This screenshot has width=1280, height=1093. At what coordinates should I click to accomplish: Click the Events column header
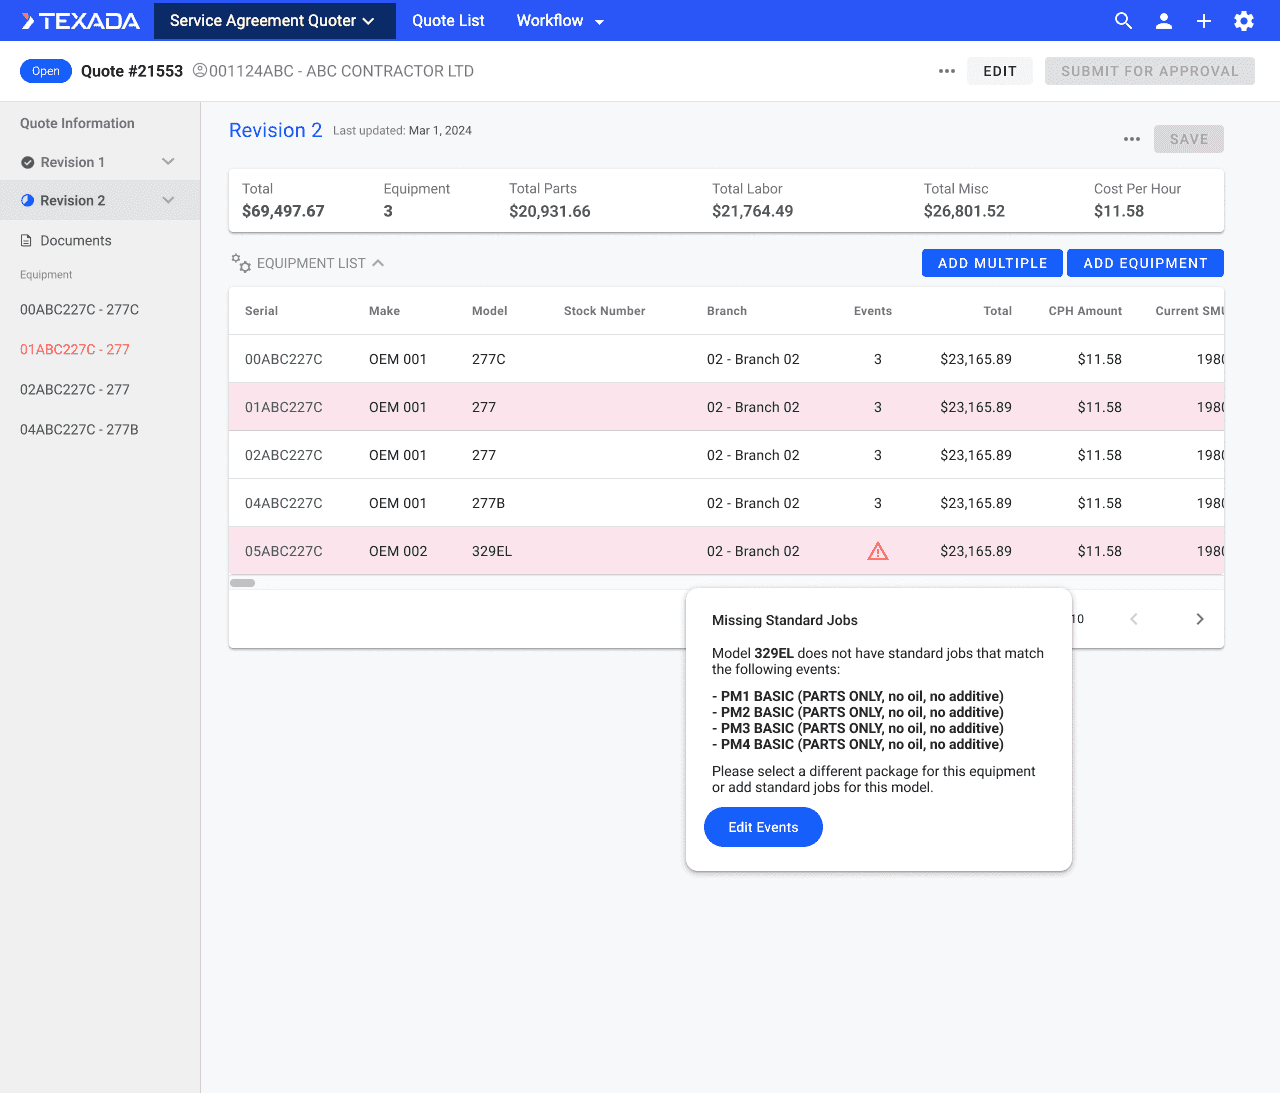click(x=873, y=311)
